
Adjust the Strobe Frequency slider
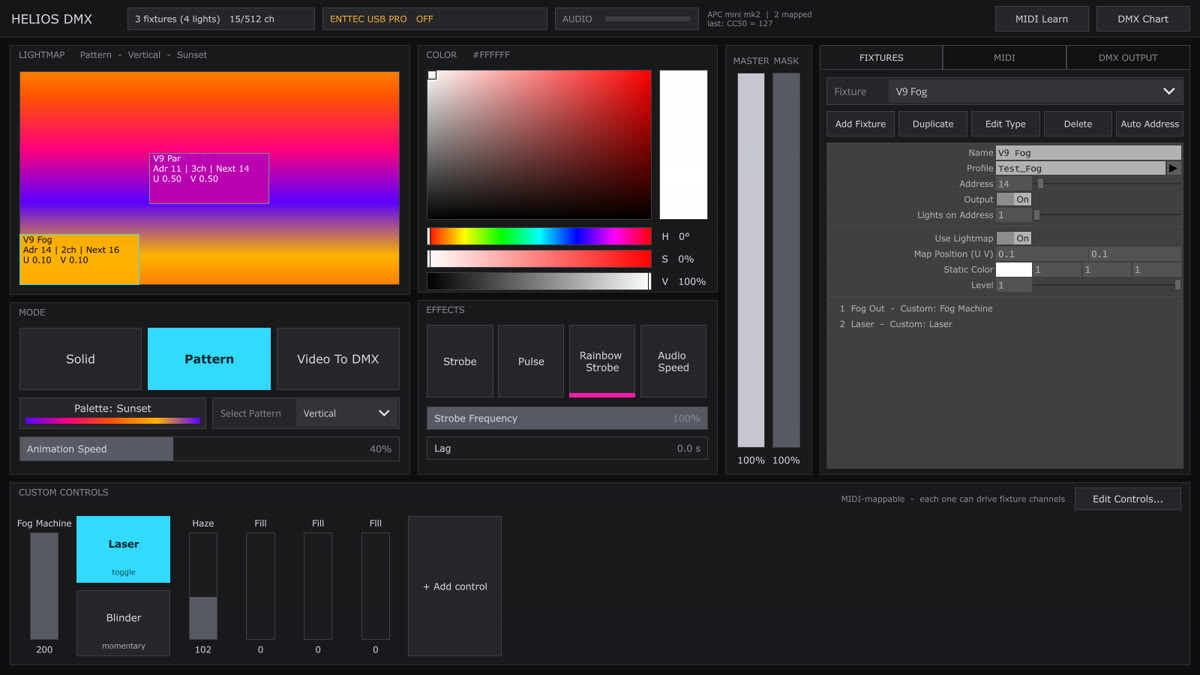[x=567, y=418]
